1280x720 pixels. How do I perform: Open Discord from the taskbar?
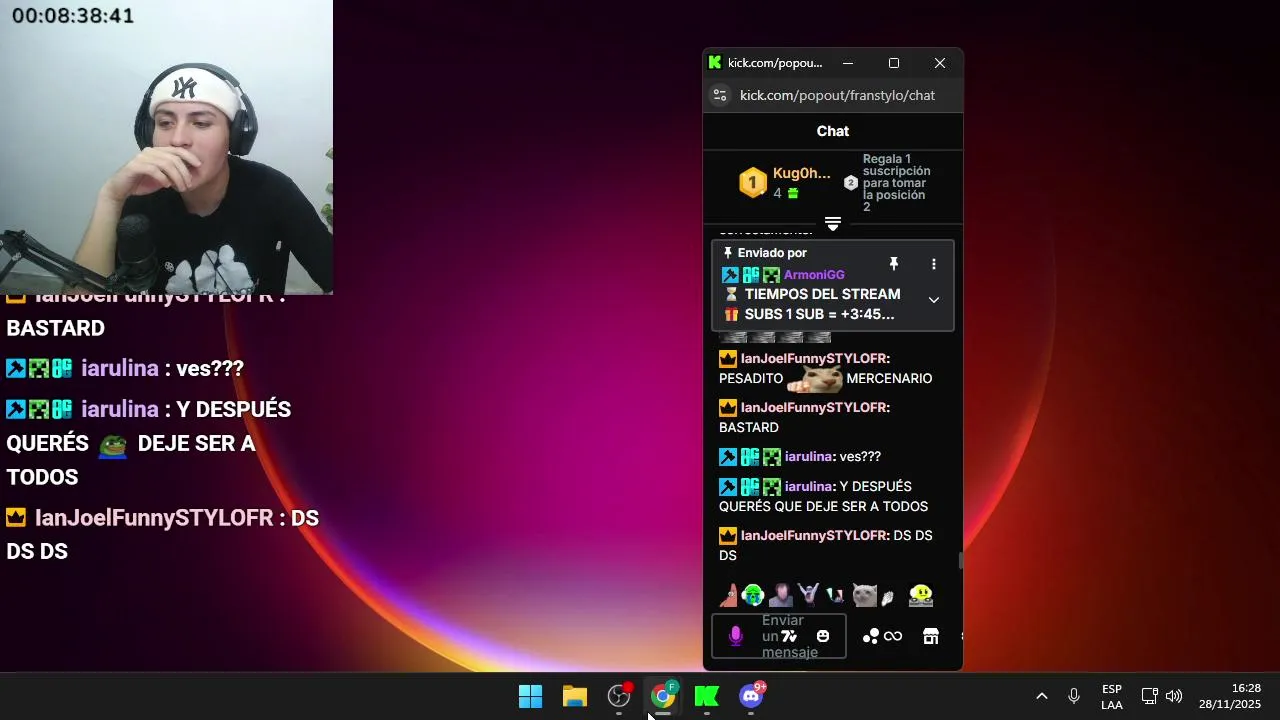(751, 696)
